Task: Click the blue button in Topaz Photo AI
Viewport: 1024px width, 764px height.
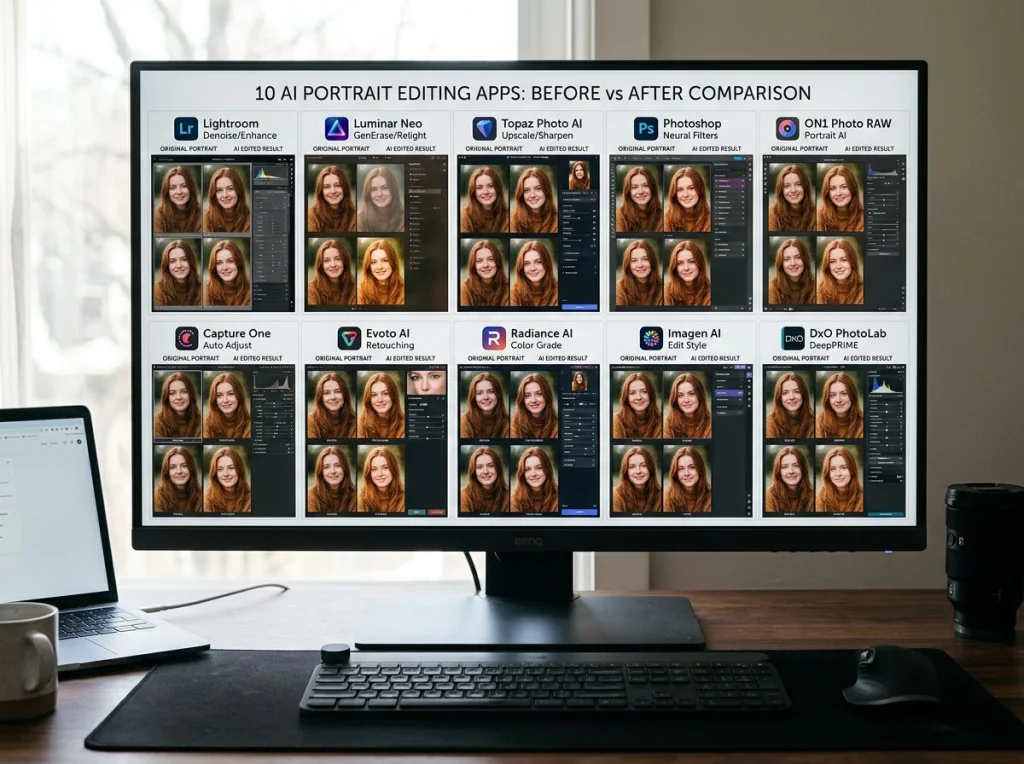Action: [579, 306]
